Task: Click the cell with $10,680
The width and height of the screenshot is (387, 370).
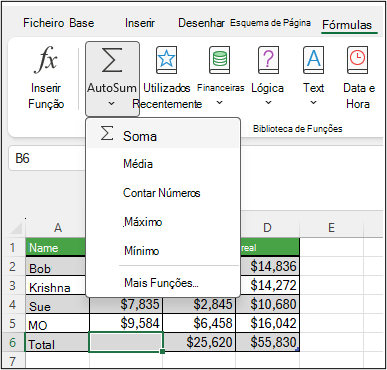Action: click(x=268, y=304)
